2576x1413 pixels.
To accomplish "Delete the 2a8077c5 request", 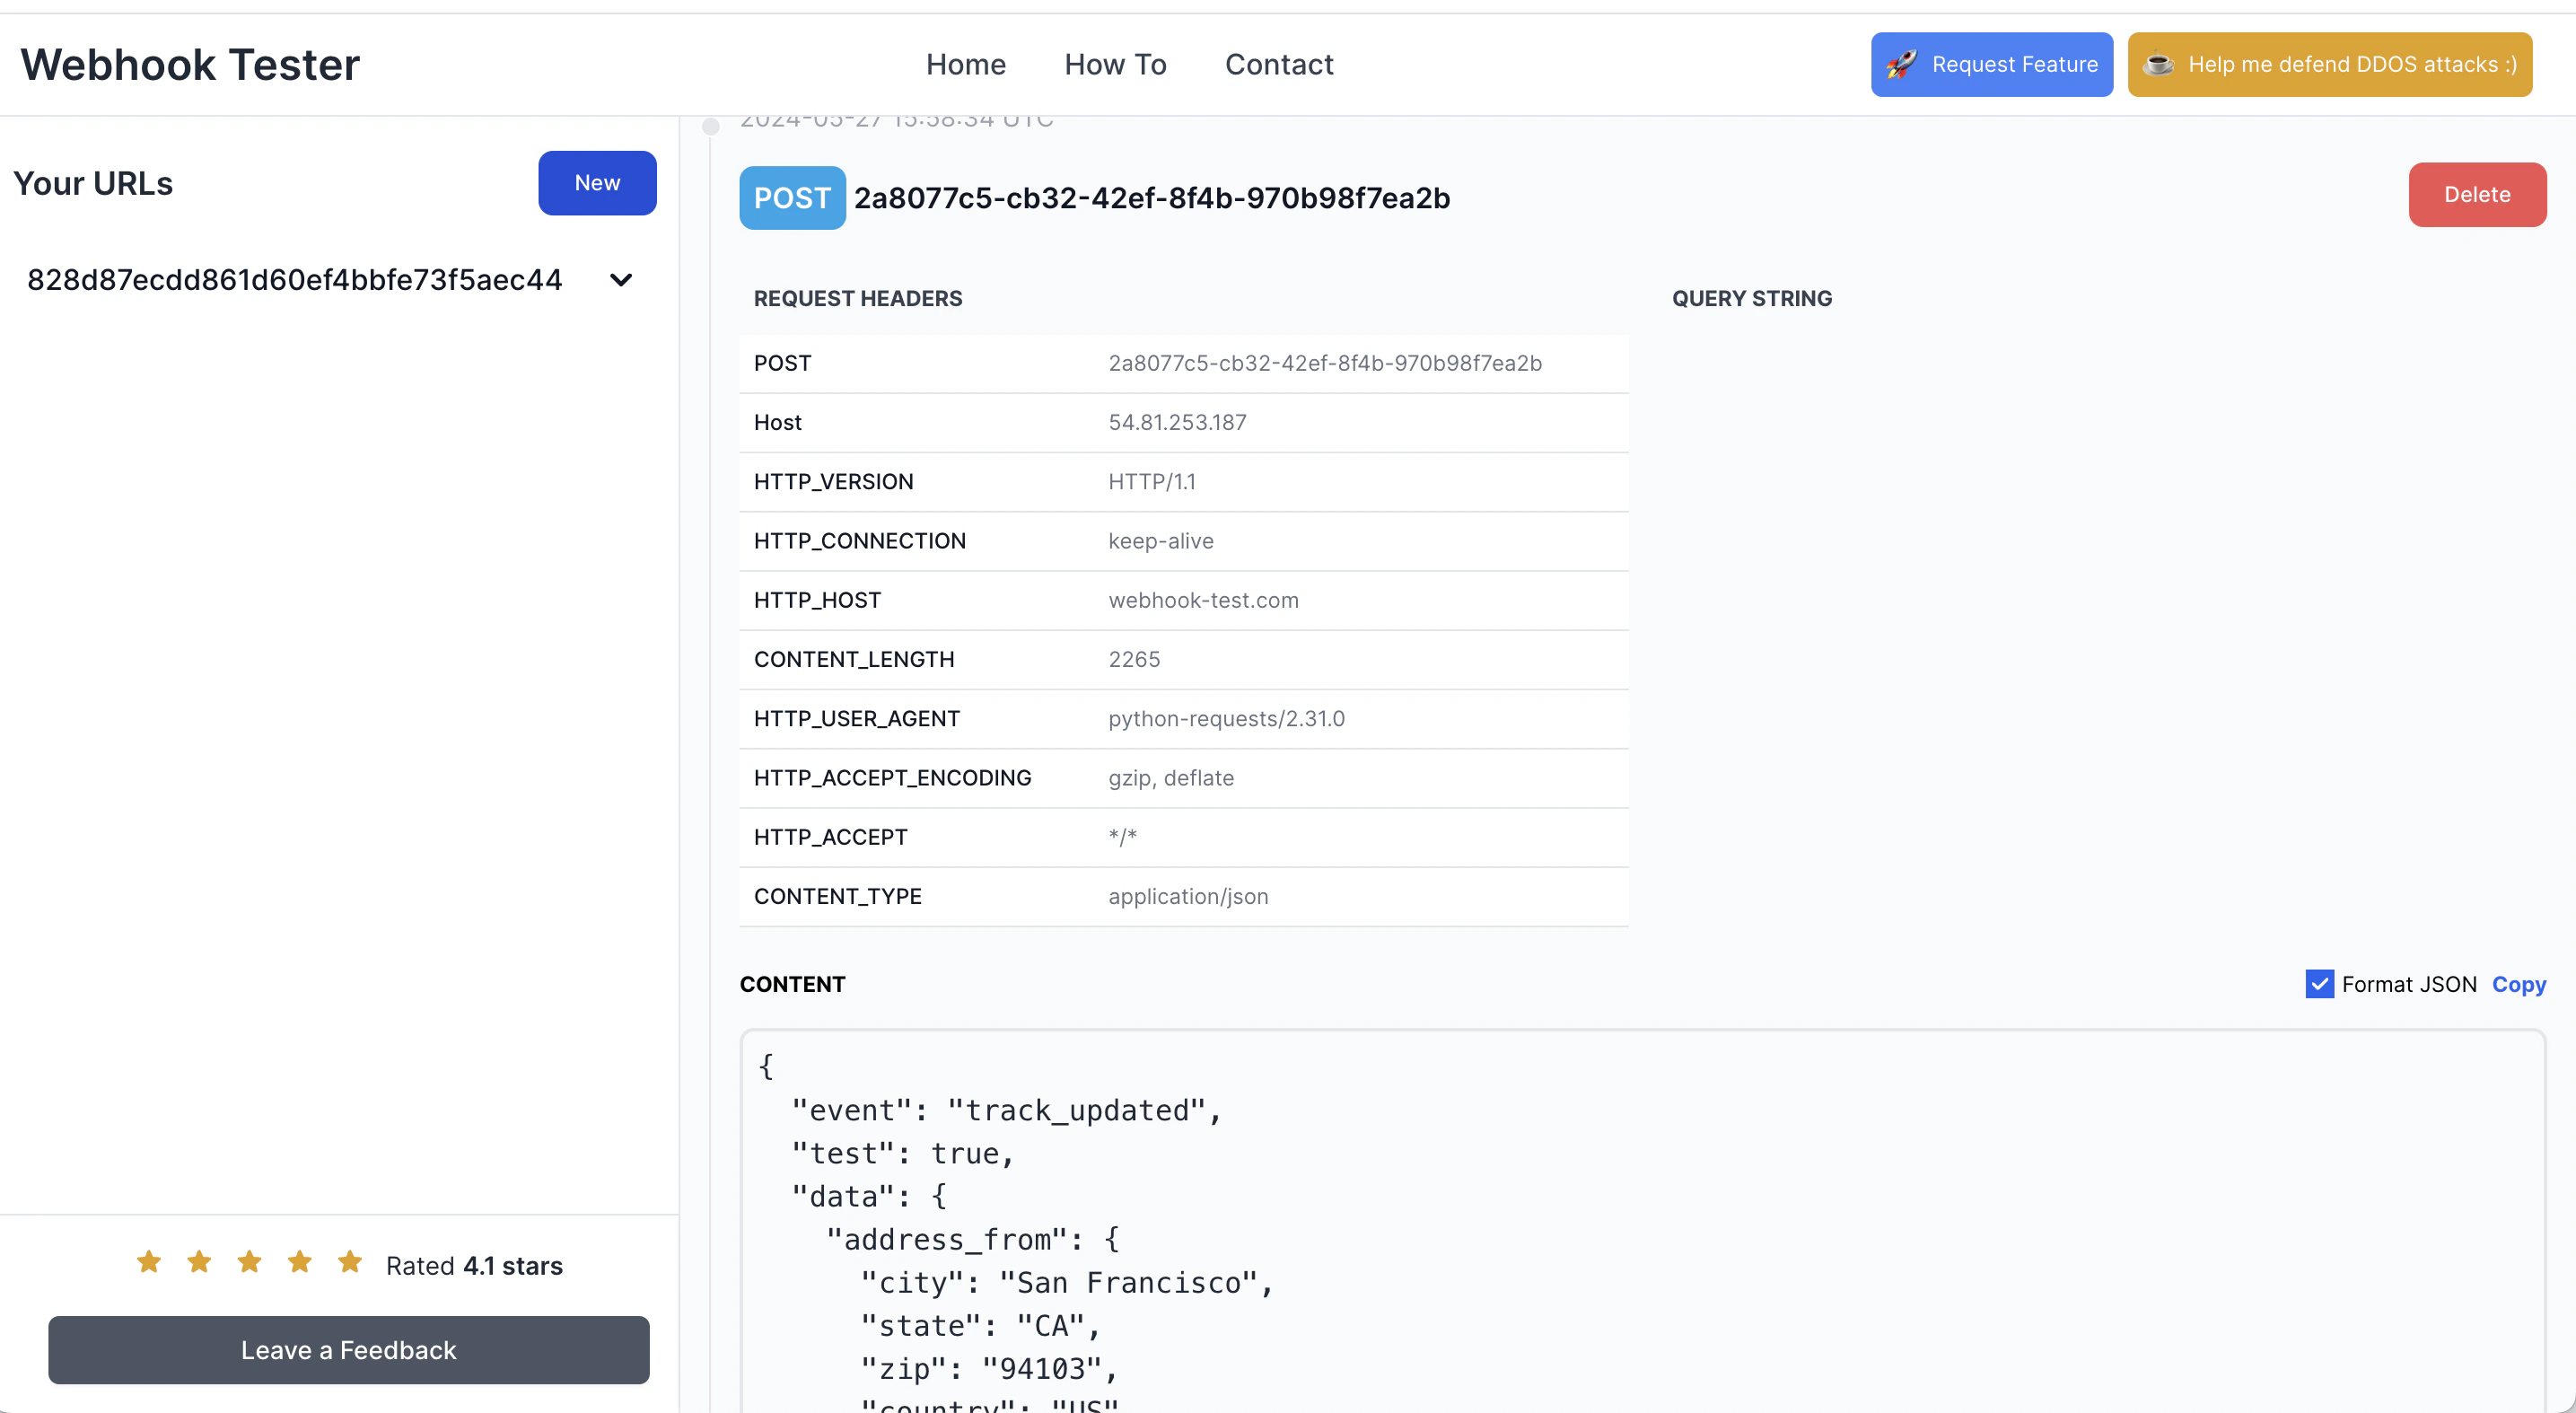I will click(2477, 194).
